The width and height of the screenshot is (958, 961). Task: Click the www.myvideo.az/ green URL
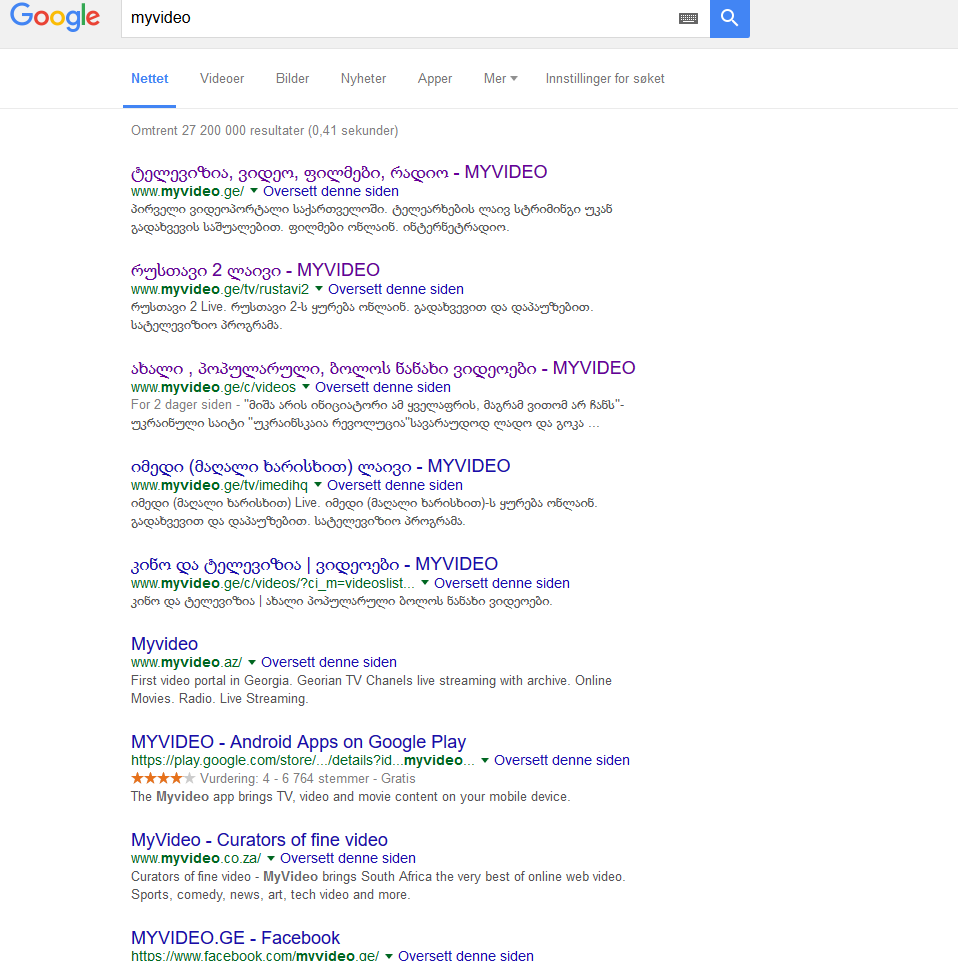[186, 663]
